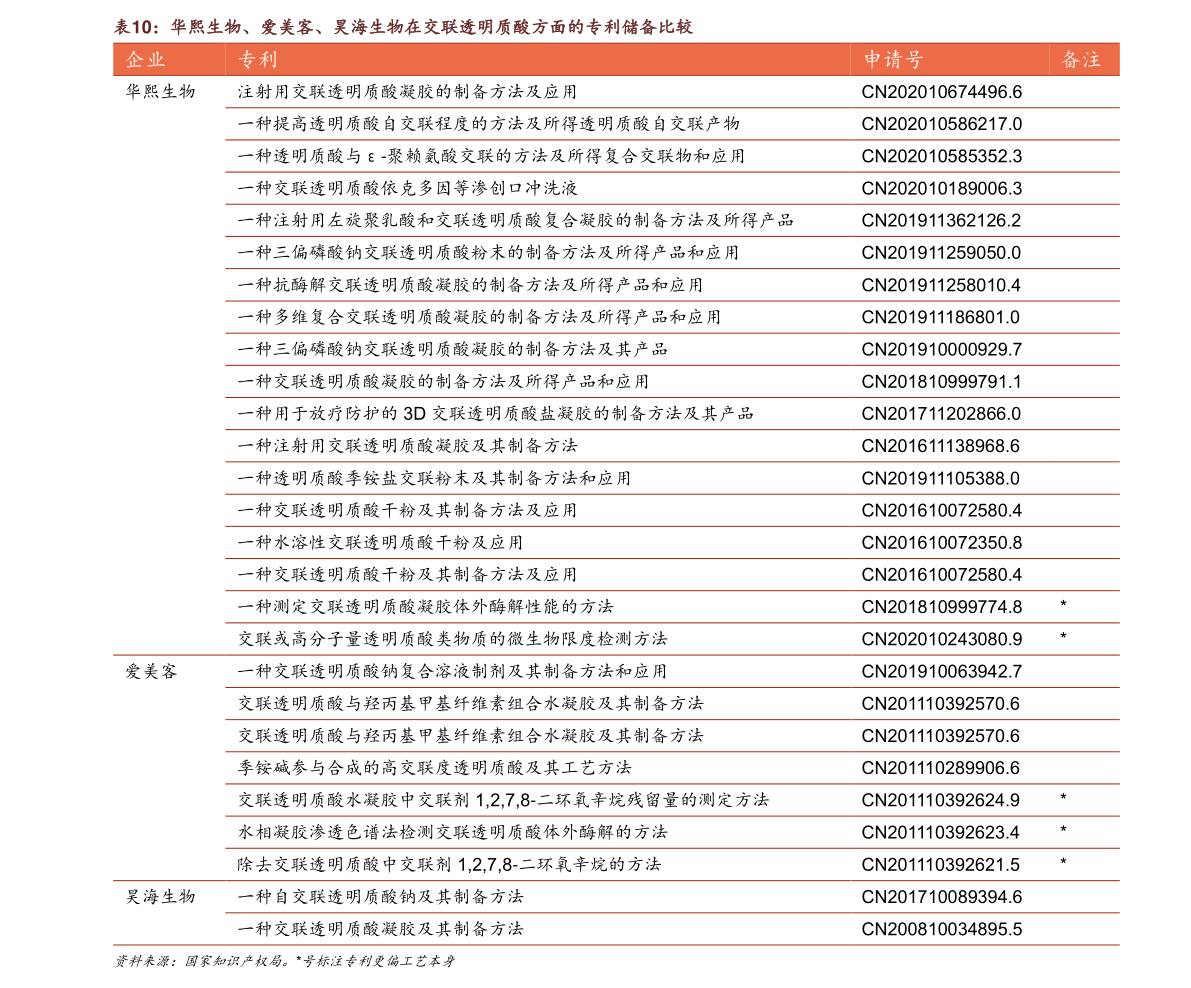The image size is (1191, 988).
Task: Select the 昊海生物 company cell
Action: point(160,897)
